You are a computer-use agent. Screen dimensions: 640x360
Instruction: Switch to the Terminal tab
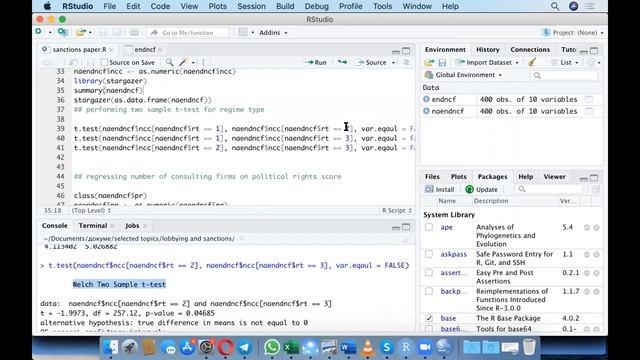(93, 225)
